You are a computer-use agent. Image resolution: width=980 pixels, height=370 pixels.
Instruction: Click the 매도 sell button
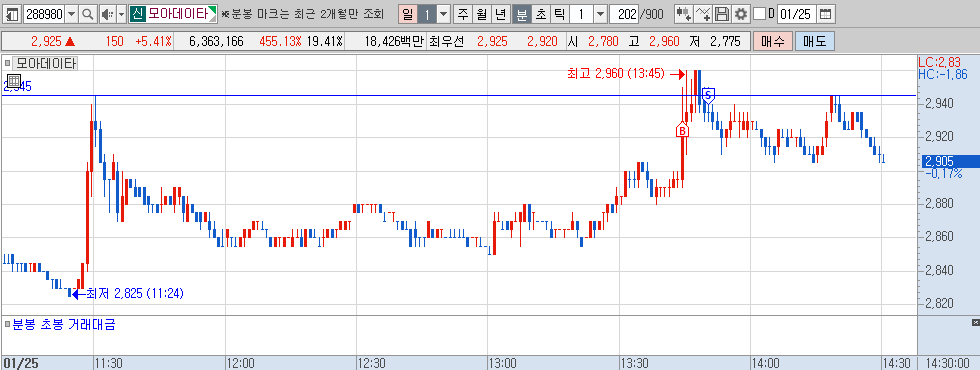point(814,42)
